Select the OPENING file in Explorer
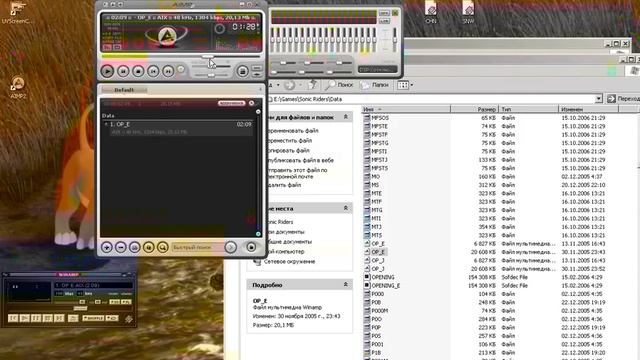This screenshot has width=640, height=360. click(x=383, y=277)
